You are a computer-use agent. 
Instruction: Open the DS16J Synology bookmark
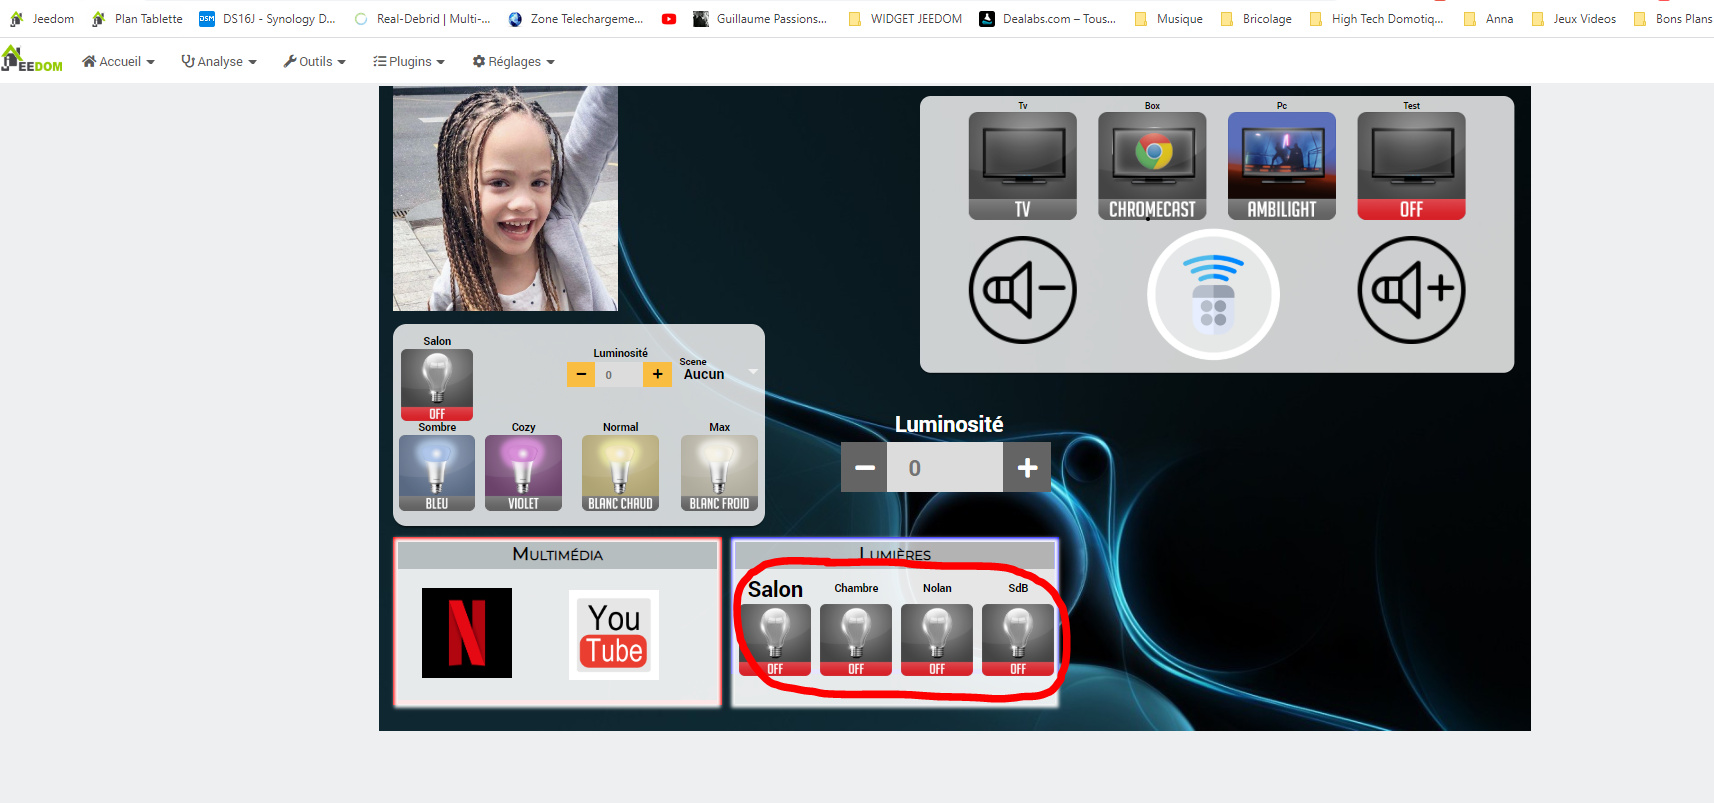click(267, 18)
